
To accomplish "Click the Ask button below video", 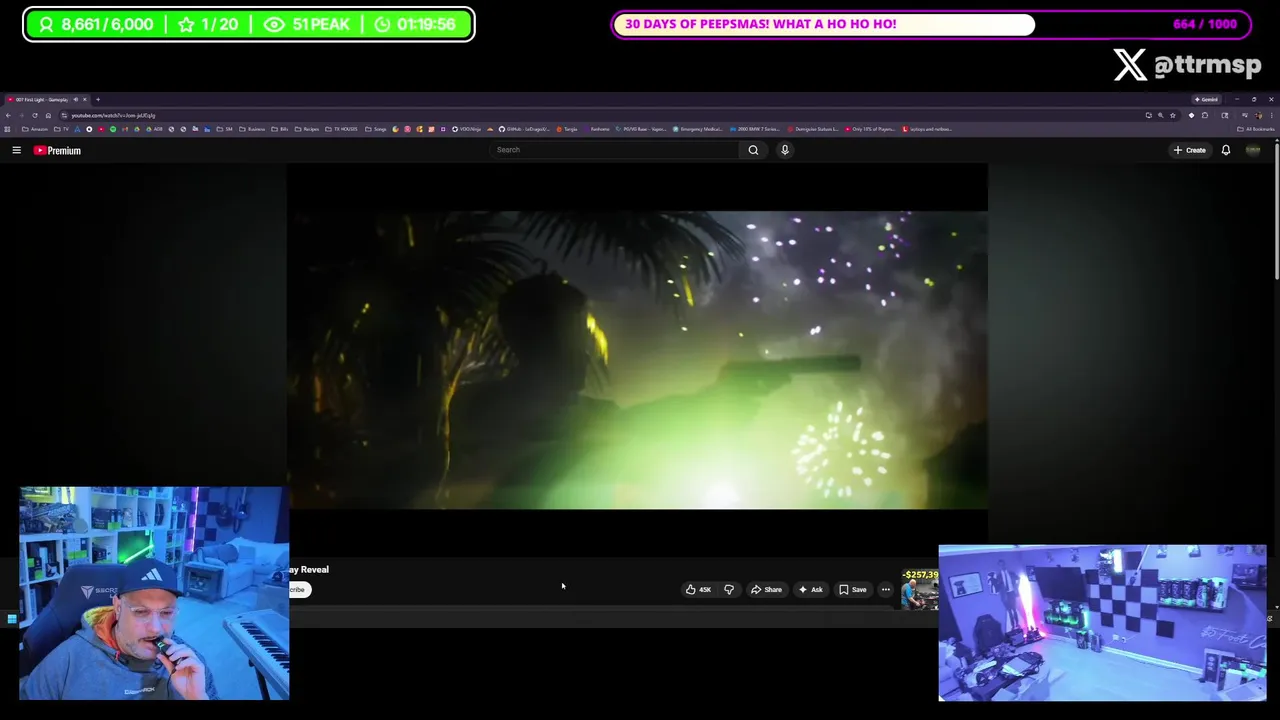I will click(x=810, y=589).
